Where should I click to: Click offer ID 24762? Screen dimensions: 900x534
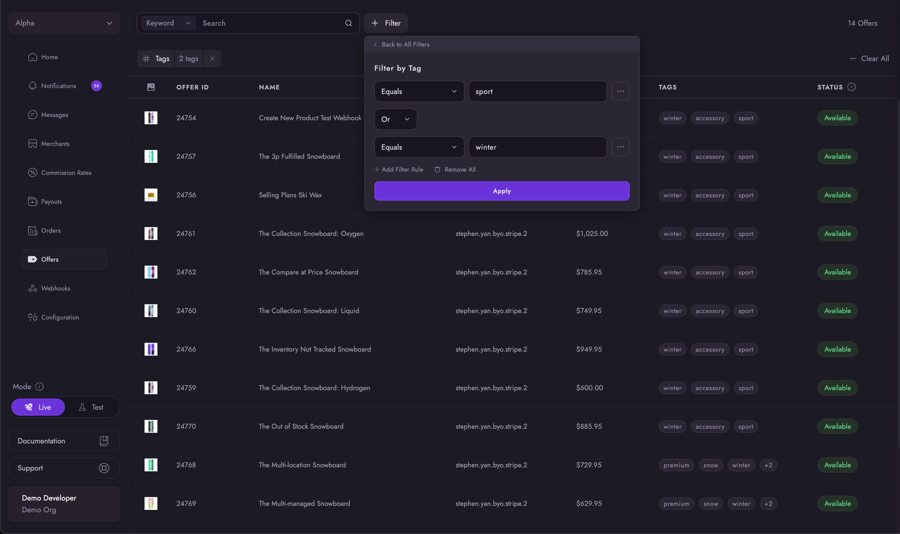pos(186,272)
